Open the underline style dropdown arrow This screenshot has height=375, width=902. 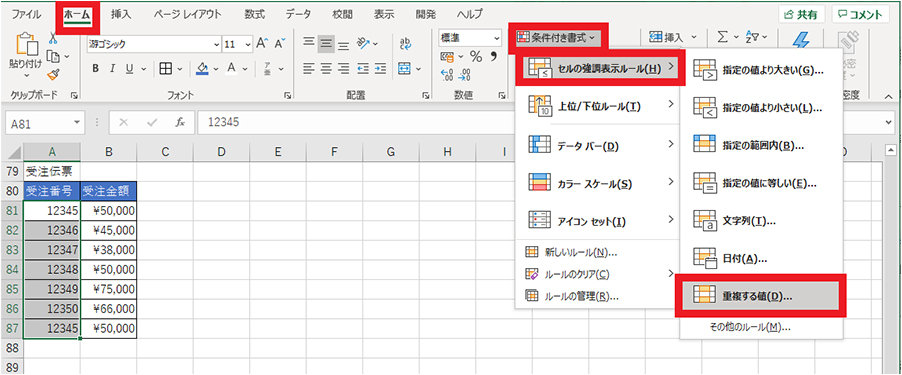coord(143,69)
